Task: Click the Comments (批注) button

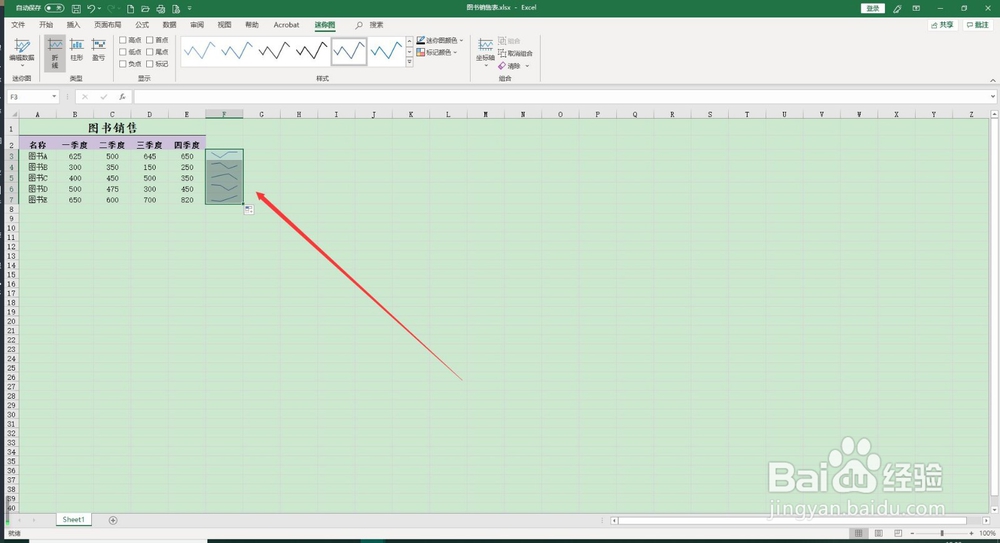Action: coord(978,25)
